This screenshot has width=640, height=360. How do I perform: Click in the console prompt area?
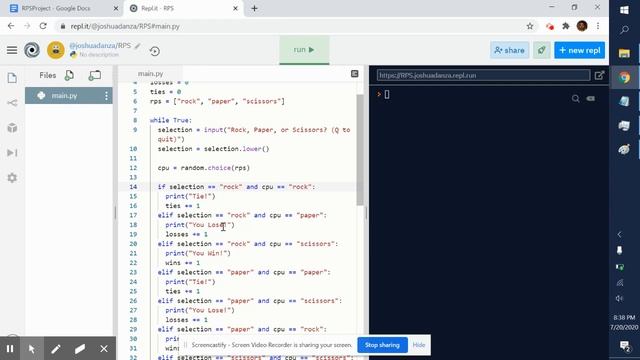tap(387, 94)
